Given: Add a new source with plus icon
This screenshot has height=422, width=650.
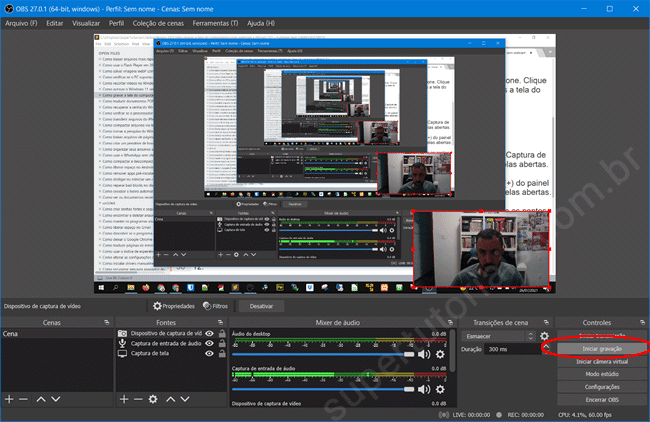Looking at the screenshot, I should 123,398.
